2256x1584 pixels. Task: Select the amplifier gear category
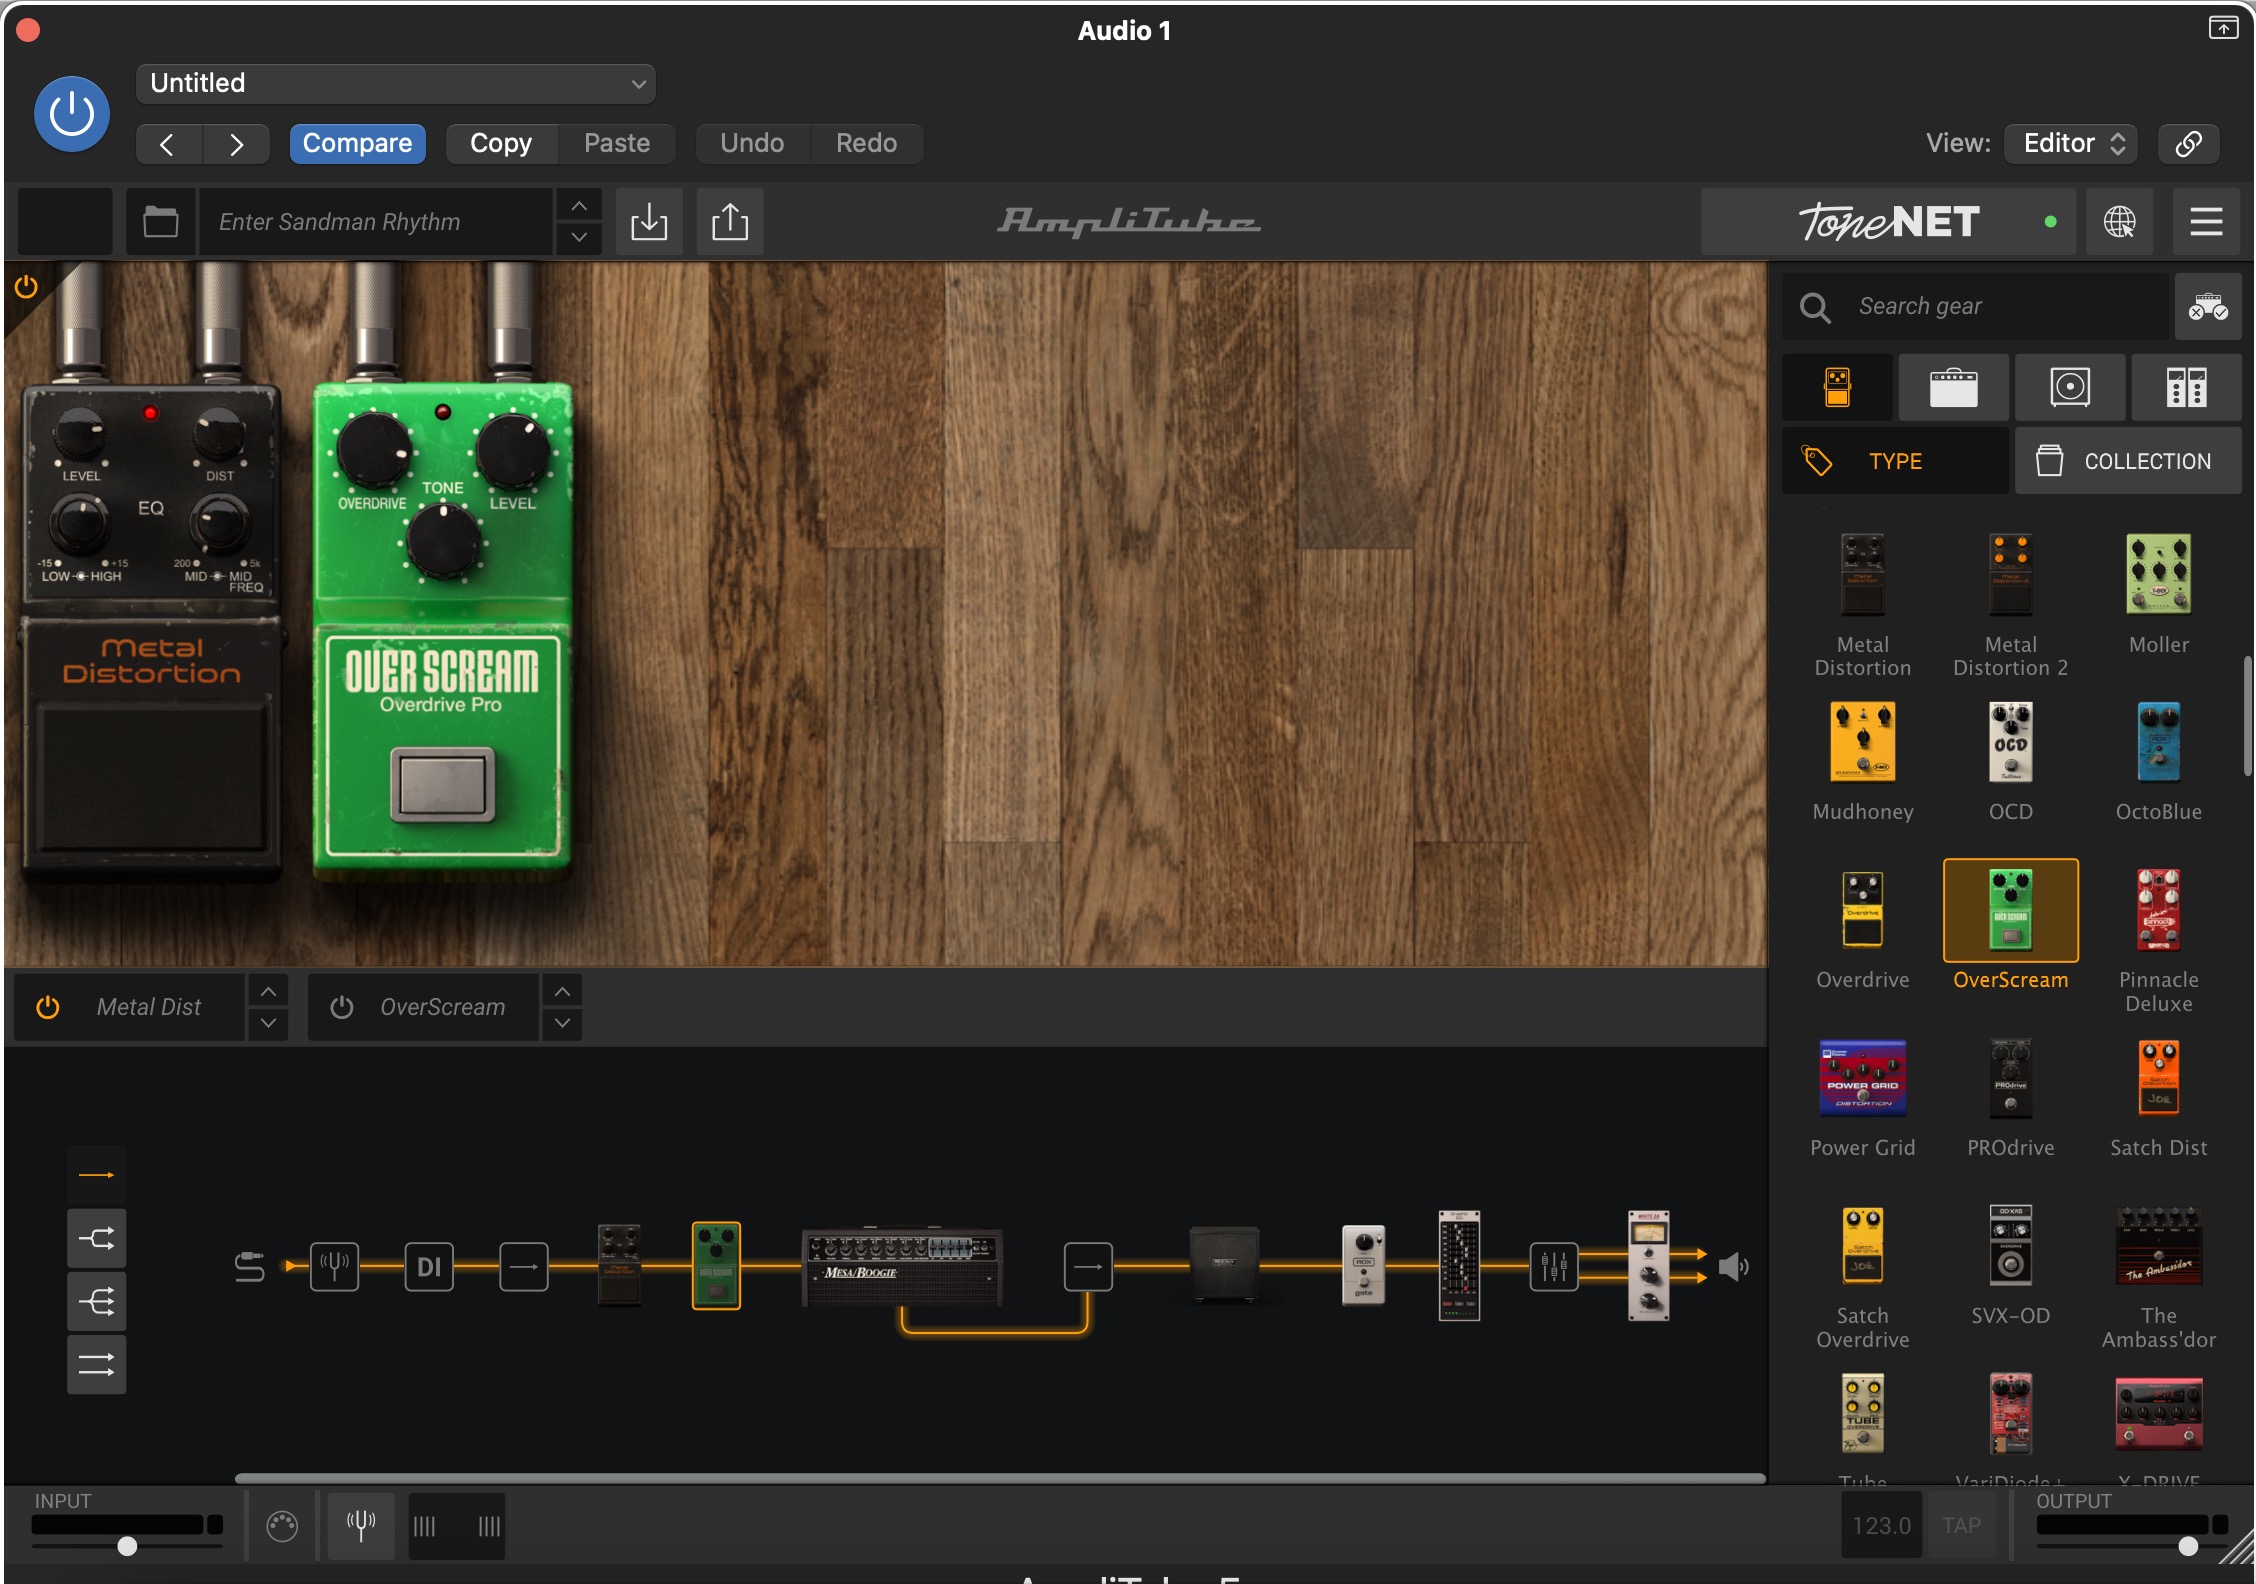(x=1953, y=387)
